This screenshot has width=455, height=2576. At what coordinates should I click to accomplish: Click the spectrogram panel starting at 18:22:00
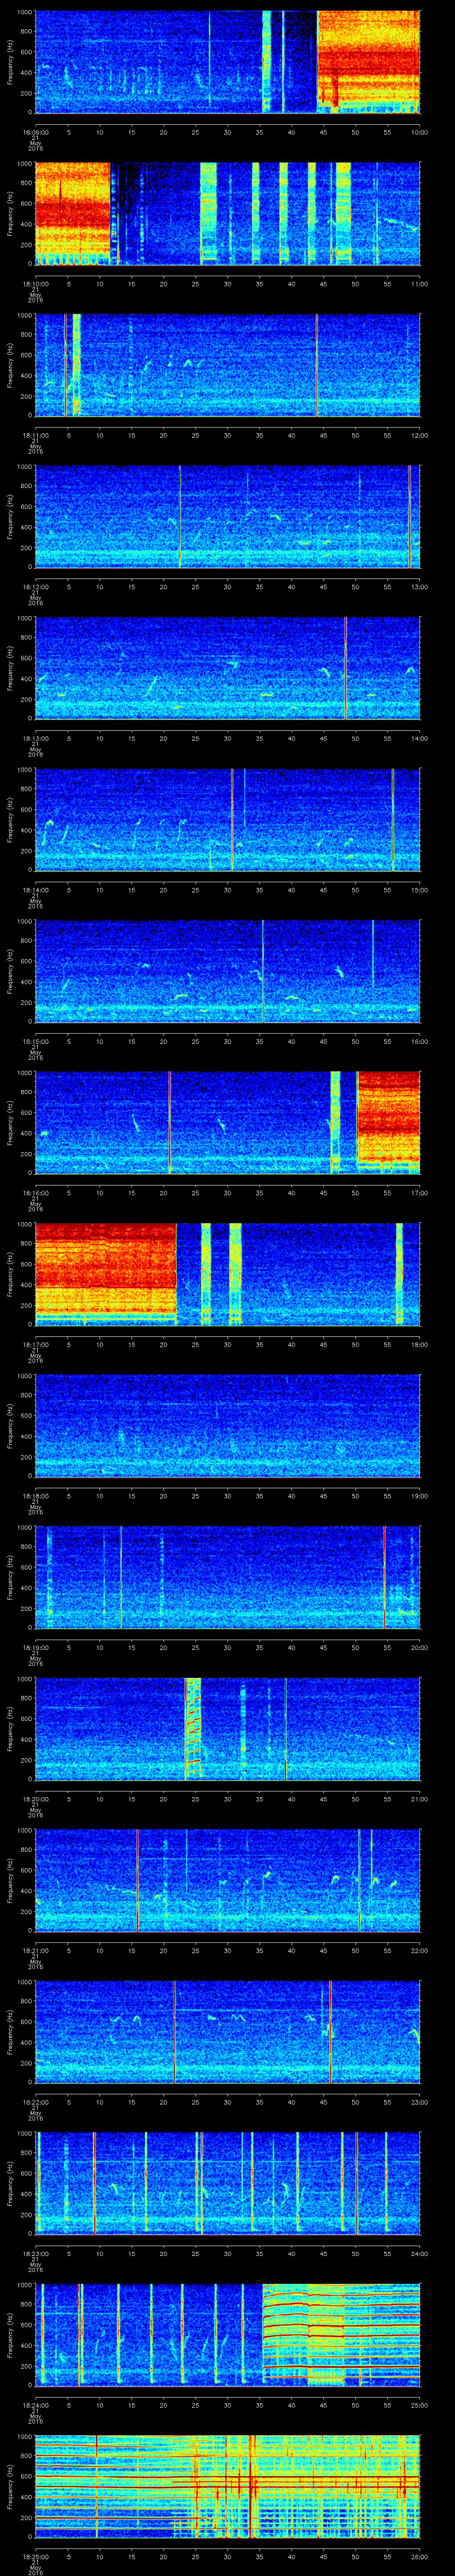[228, 2032]
